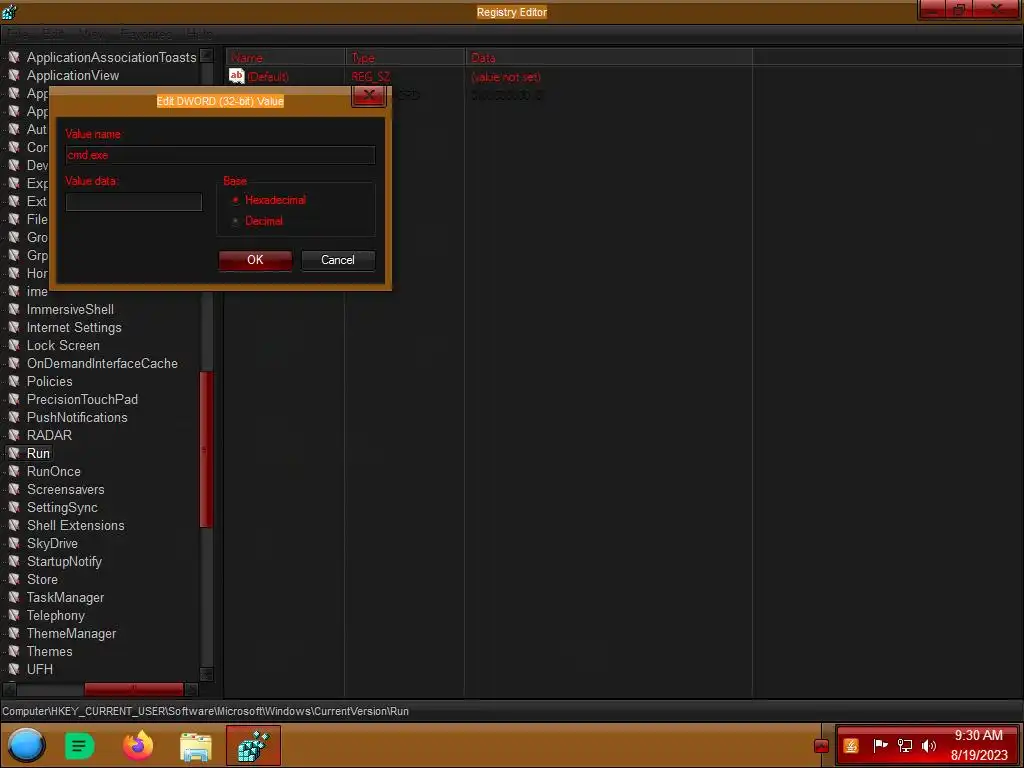The width and height of the screenshot is (1024, 768).
Task: Cancel the Edit DWORD dialog
Action: (x=338, y=260)
